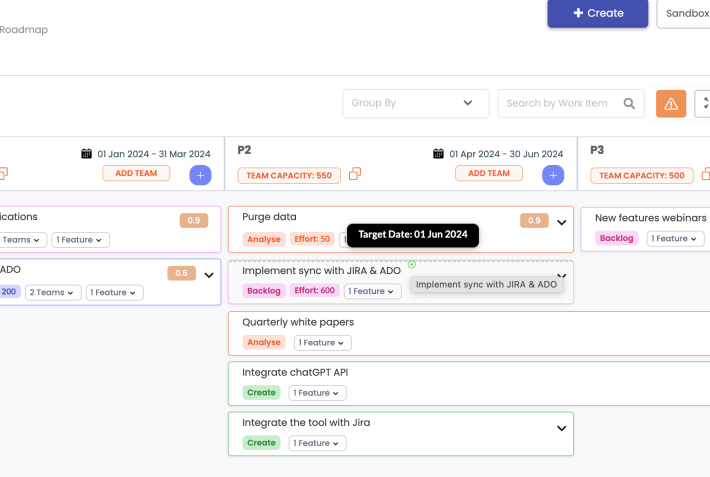Click calendar icon next to 01 Apr 2024 date
Screen dimensions: 710x477
pyautogui.click(x=438, y=154)
